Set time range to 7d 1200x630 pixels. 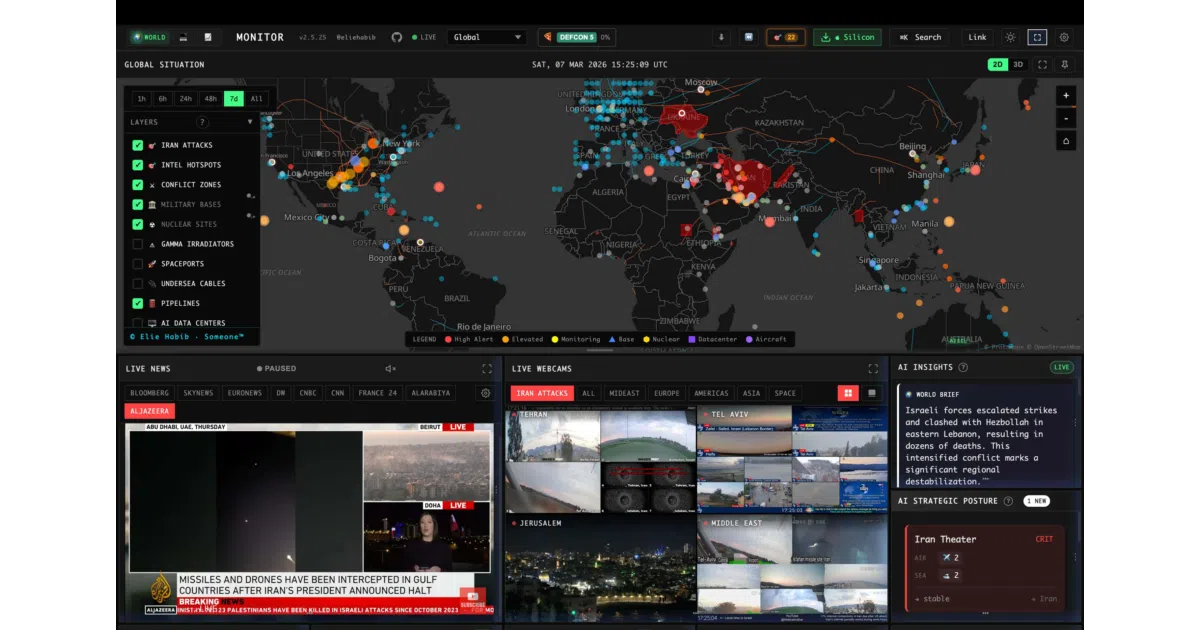click(233, 98)
